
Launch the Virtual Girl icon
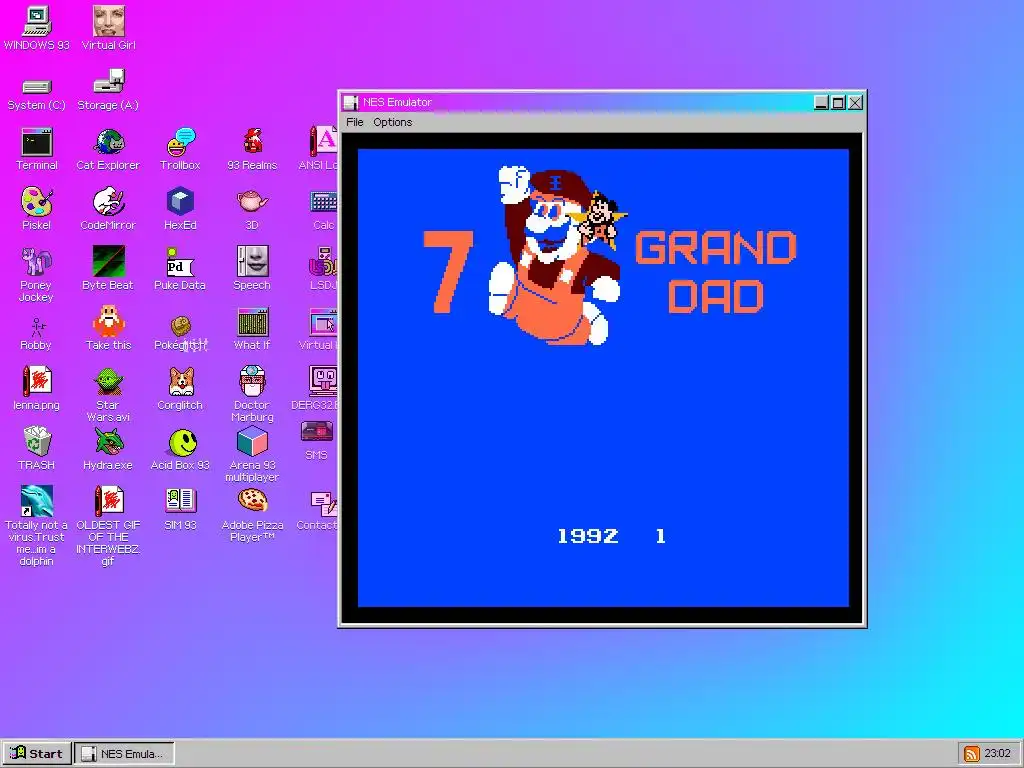point(108,22)
